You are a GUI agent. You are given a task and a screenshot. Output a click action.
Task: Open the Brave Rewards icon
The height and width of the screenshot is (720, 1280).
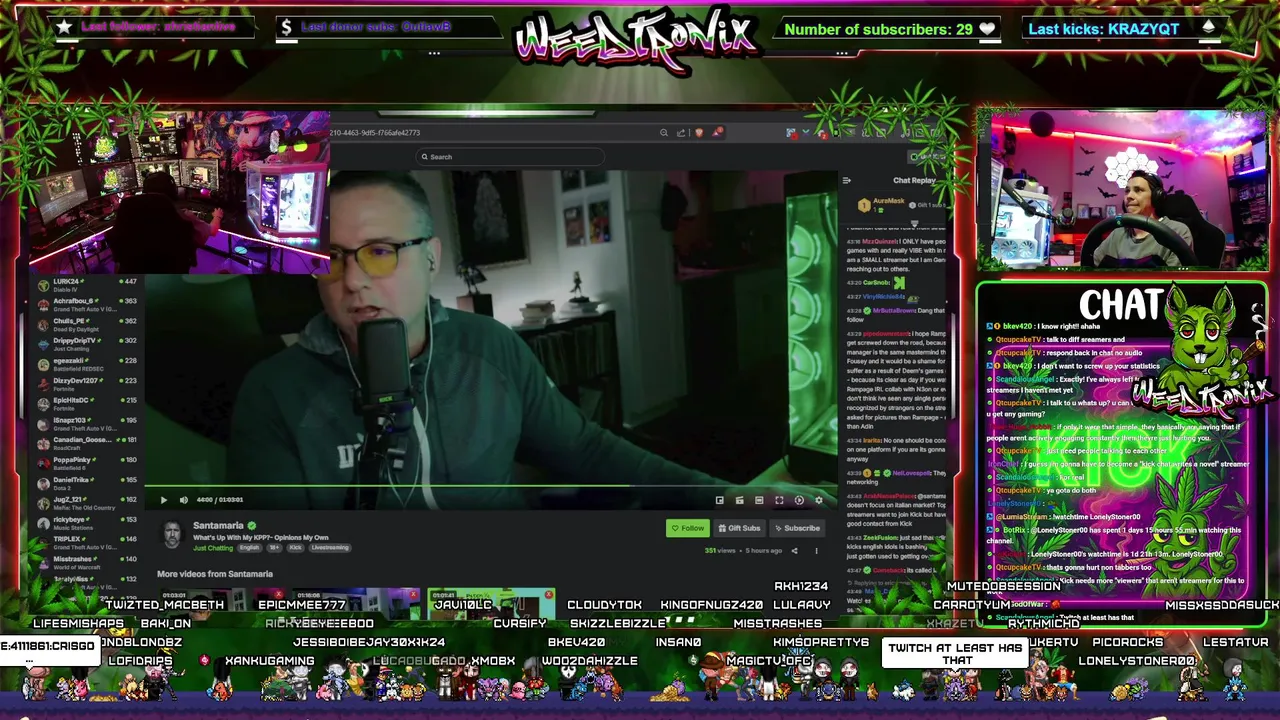(x=717, y=133)
